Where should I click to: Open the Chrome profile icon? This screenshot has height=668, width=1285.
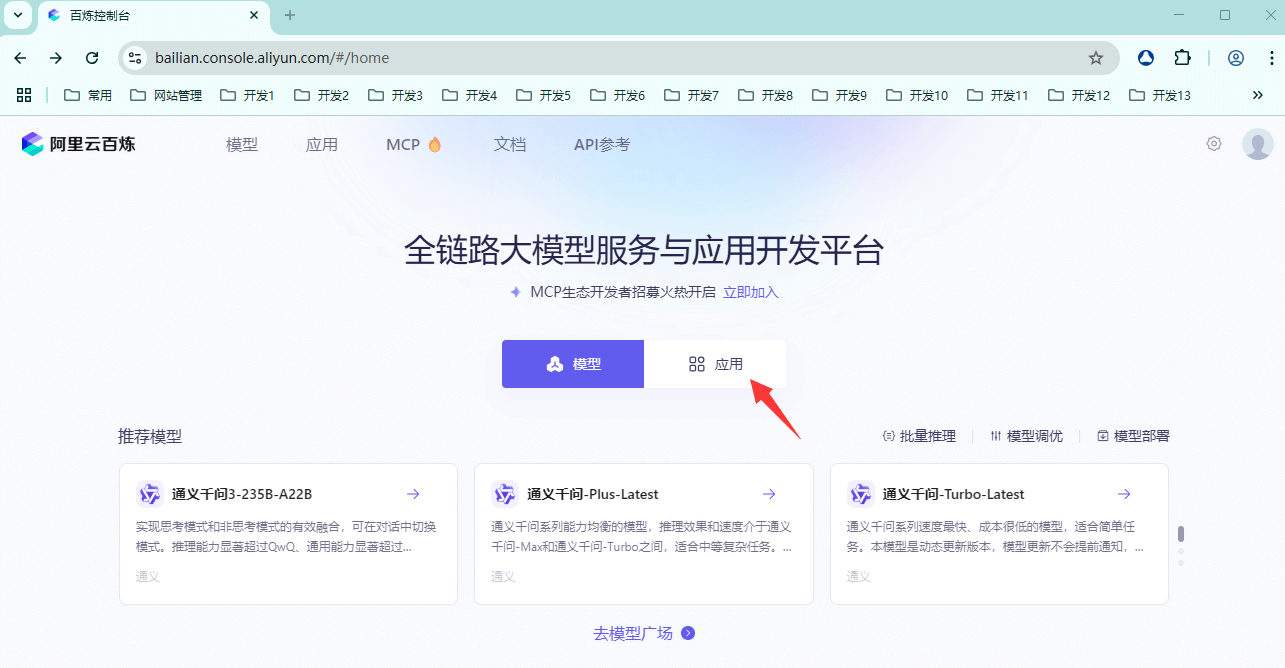(1236, 58)
